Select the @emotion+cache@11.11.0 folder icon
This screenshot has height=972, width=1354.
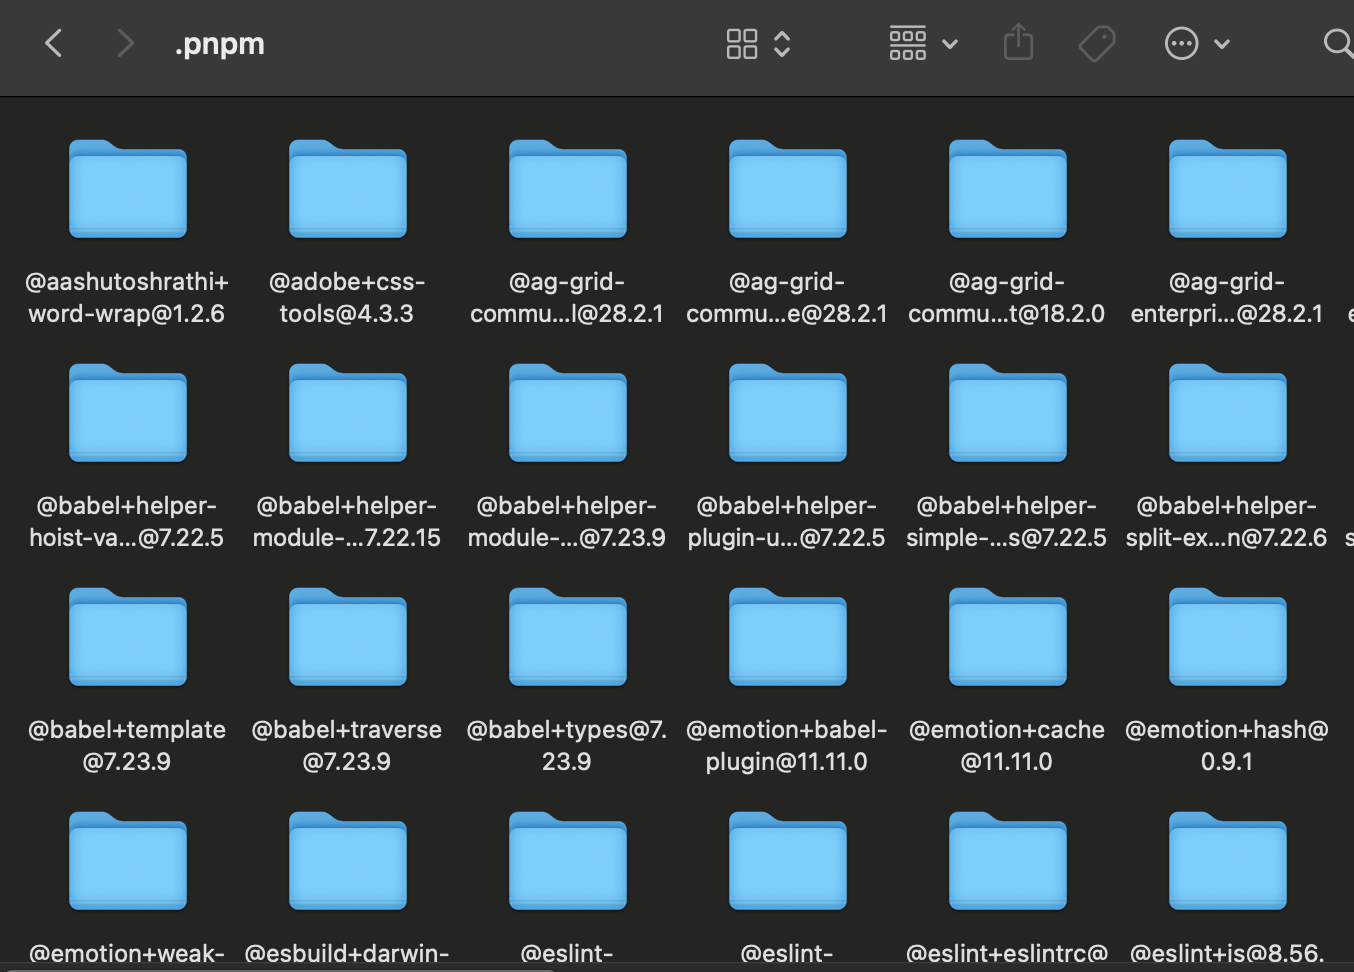pos(1008,637)
